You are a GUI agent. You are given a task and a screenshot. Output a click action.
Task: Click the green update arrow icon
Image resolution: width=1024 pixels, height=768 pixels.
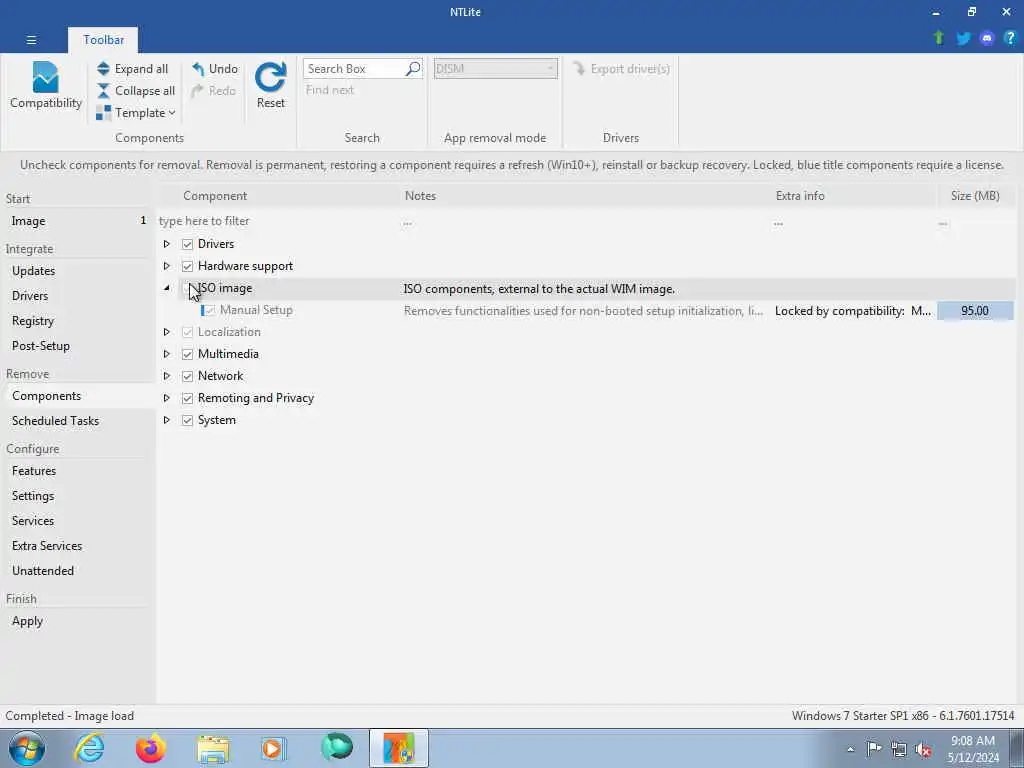pos(939,38)
